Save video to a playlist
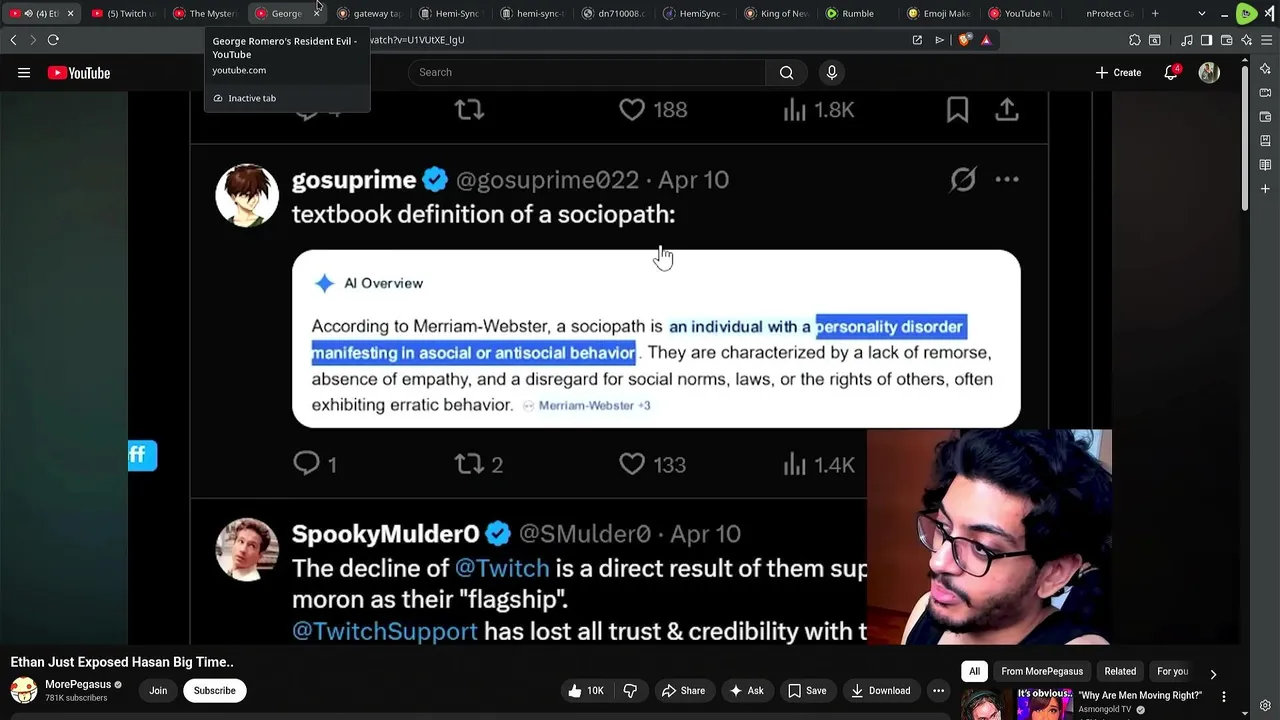This screenshot has height=720, width=1280. pos(807,690)
